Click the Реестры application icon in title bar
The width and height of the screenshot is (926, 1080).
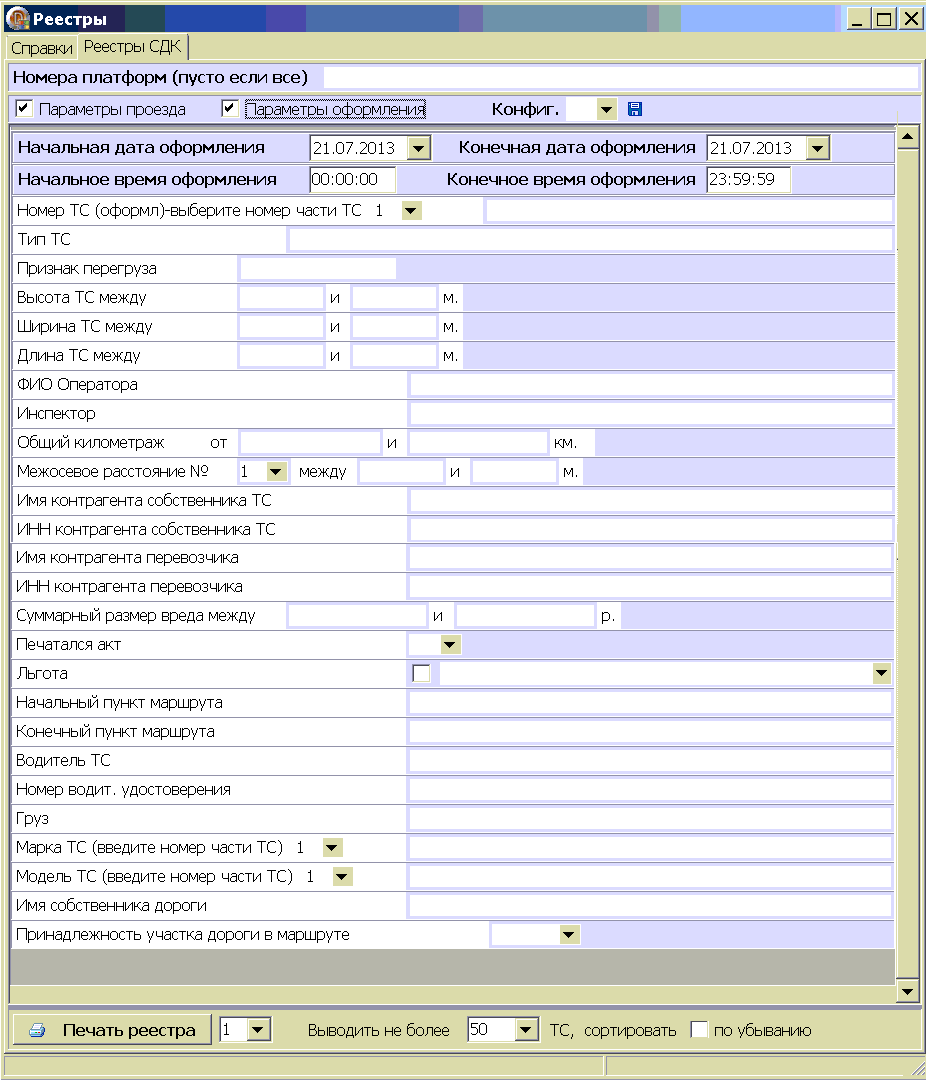click(18, 18)
